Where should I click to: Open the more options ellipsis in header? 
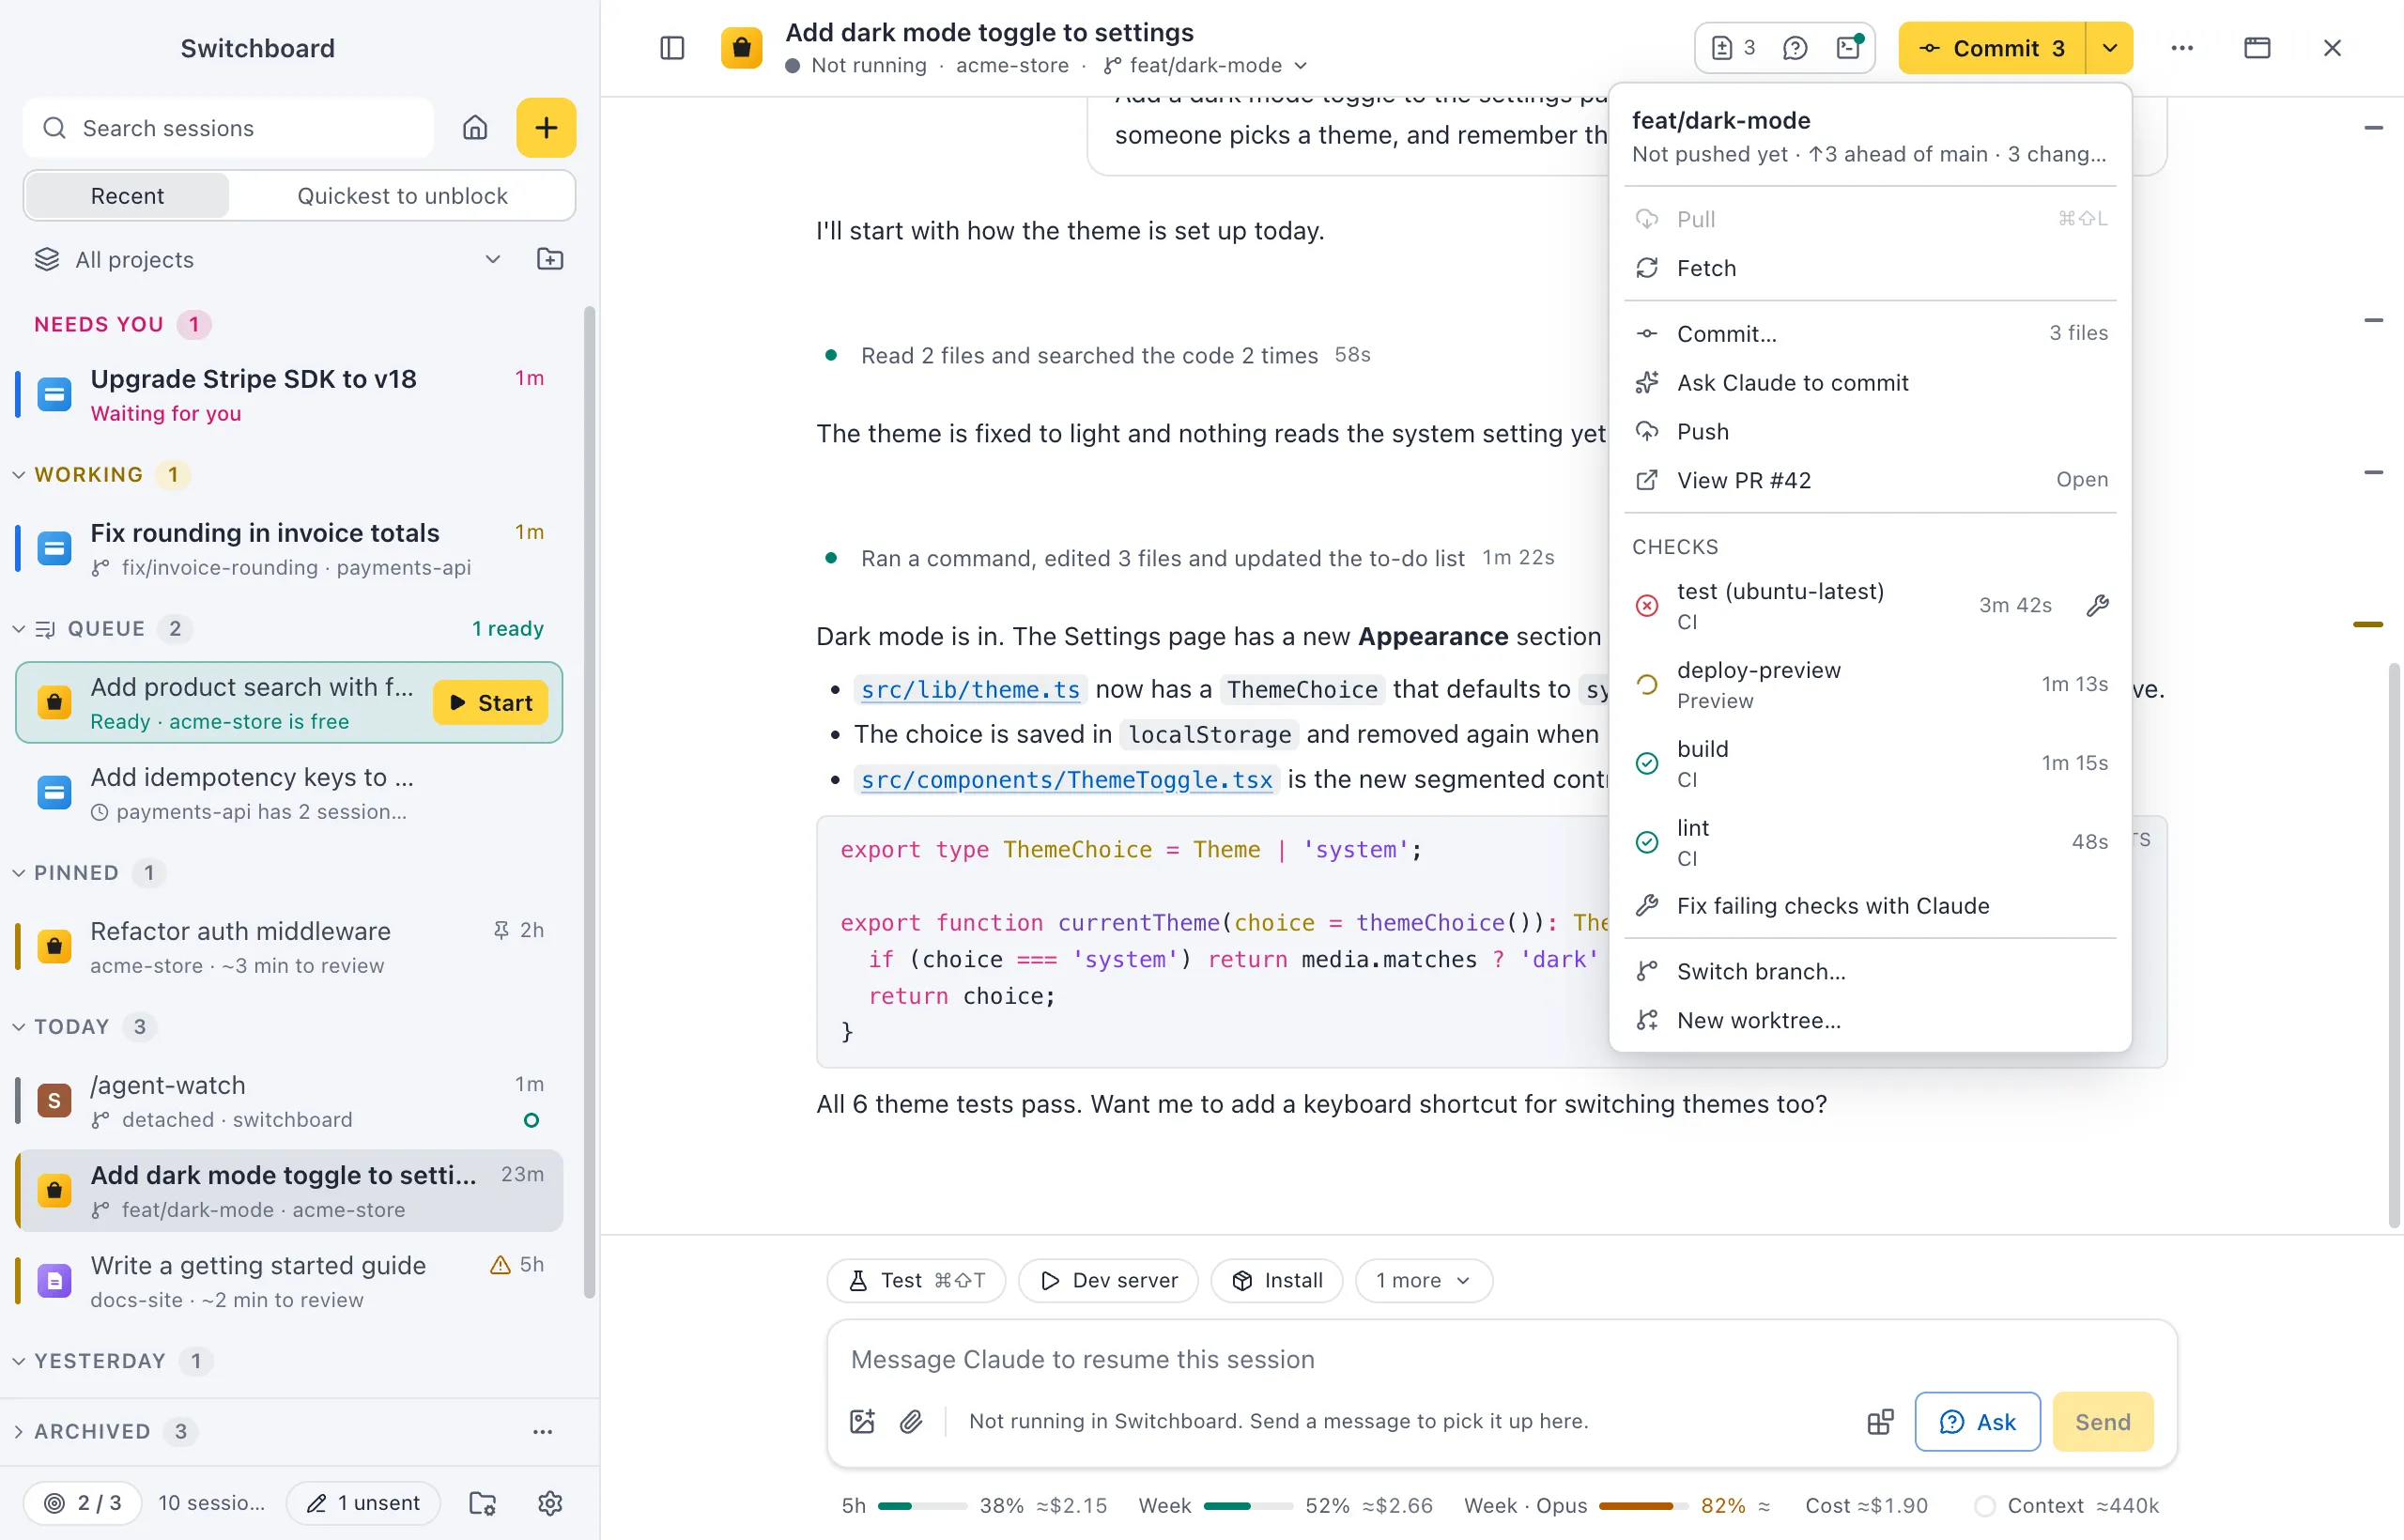pos(2182,48)
